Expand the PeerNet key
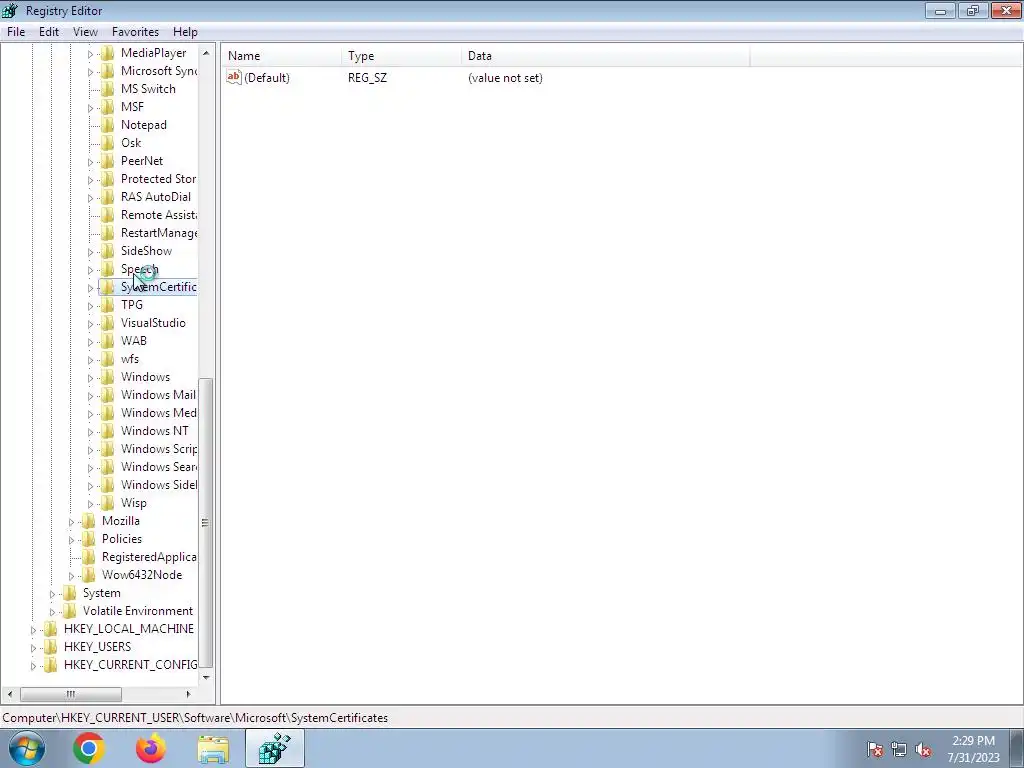This screenshot has width=1024, height=768. click(x=90, y=161)
